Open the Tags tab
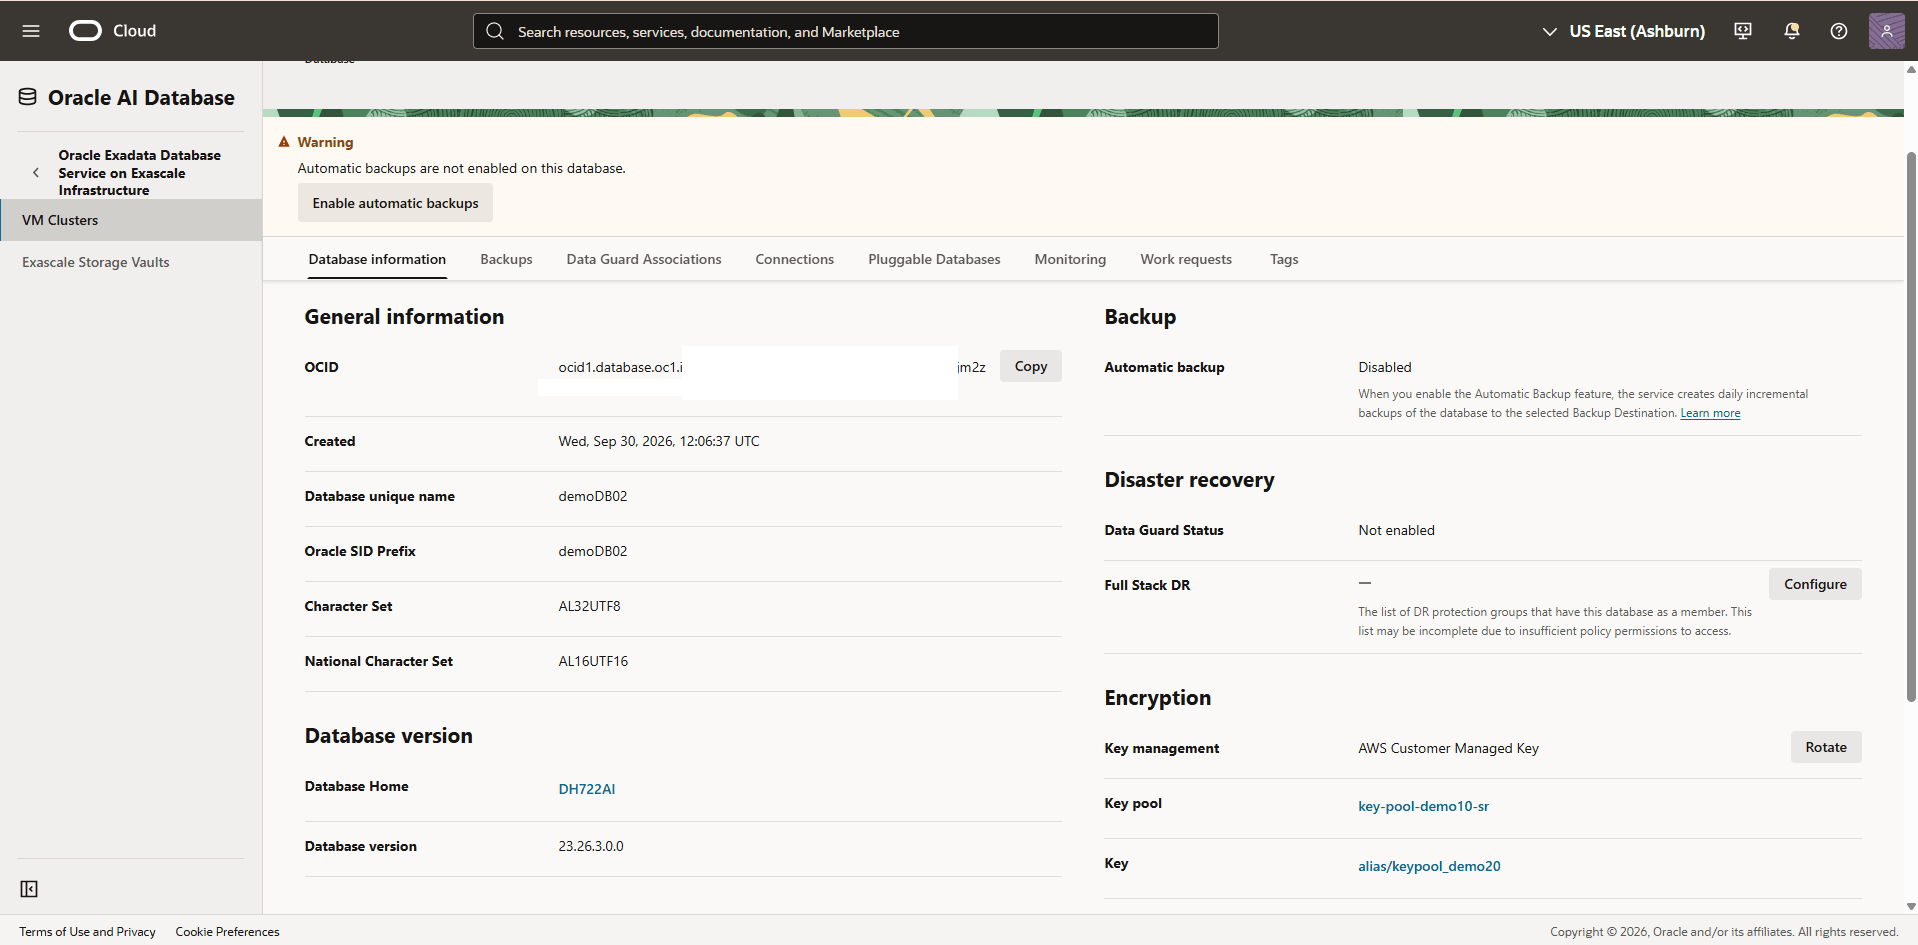This screenshot has width=1918, height=945. (1284, 259)
